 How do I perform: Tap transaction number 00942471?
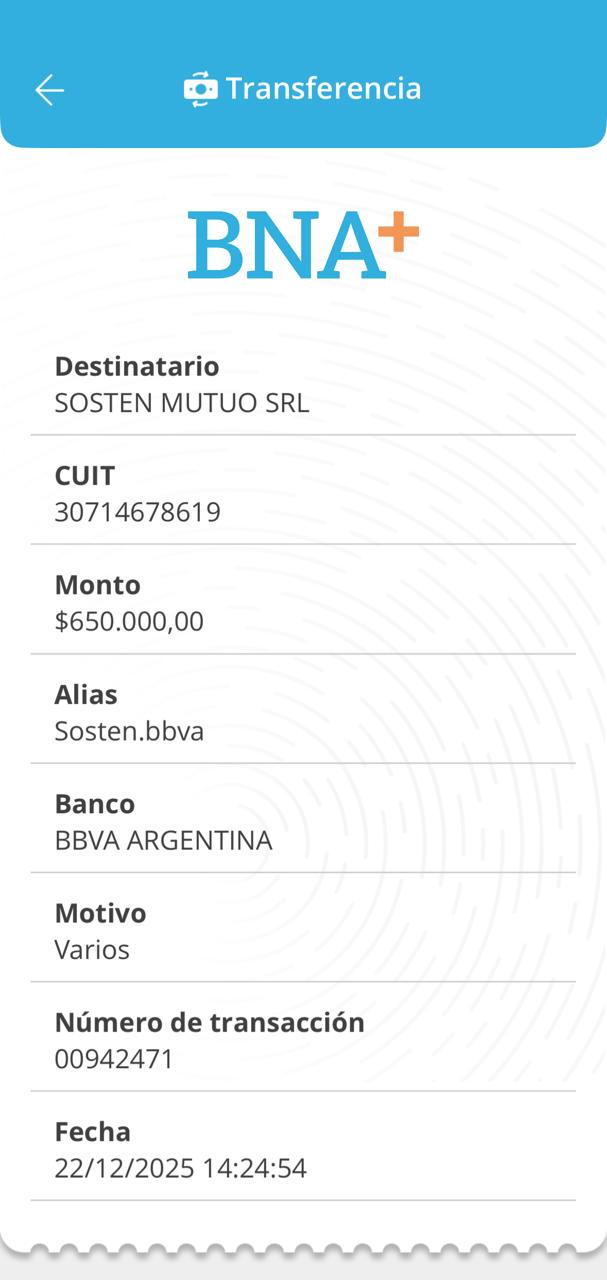tap(114, 1058)
